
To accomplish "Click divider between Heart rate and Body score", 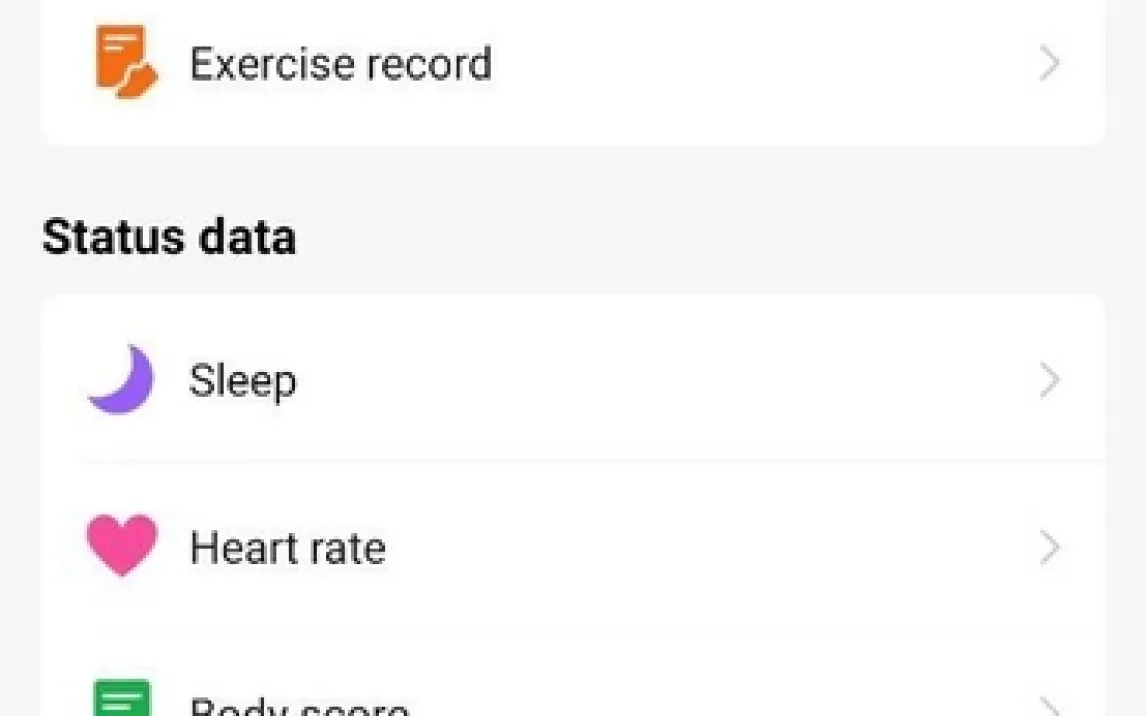I will (590, 630).
